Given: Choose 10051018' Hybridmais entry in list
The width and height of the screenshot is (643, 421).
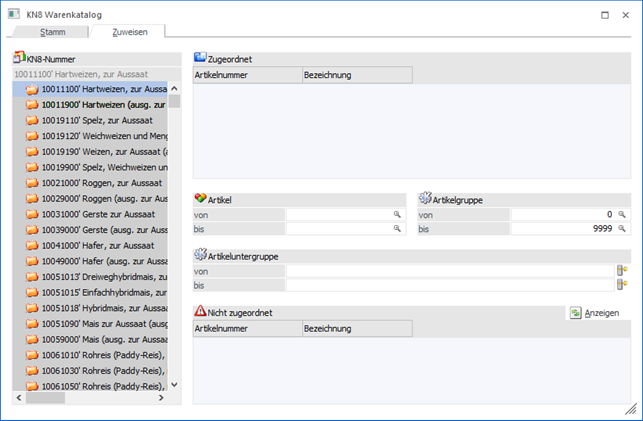Looking at the screenshot, I should coord(104,308).
